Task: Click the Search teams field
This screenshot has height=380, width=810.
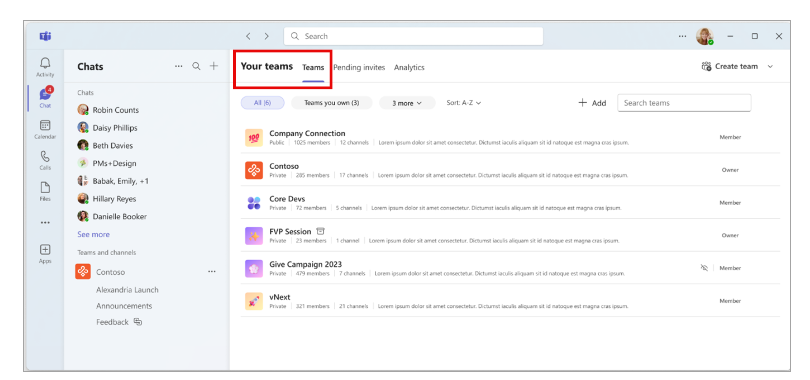Action: coord(684,103)
